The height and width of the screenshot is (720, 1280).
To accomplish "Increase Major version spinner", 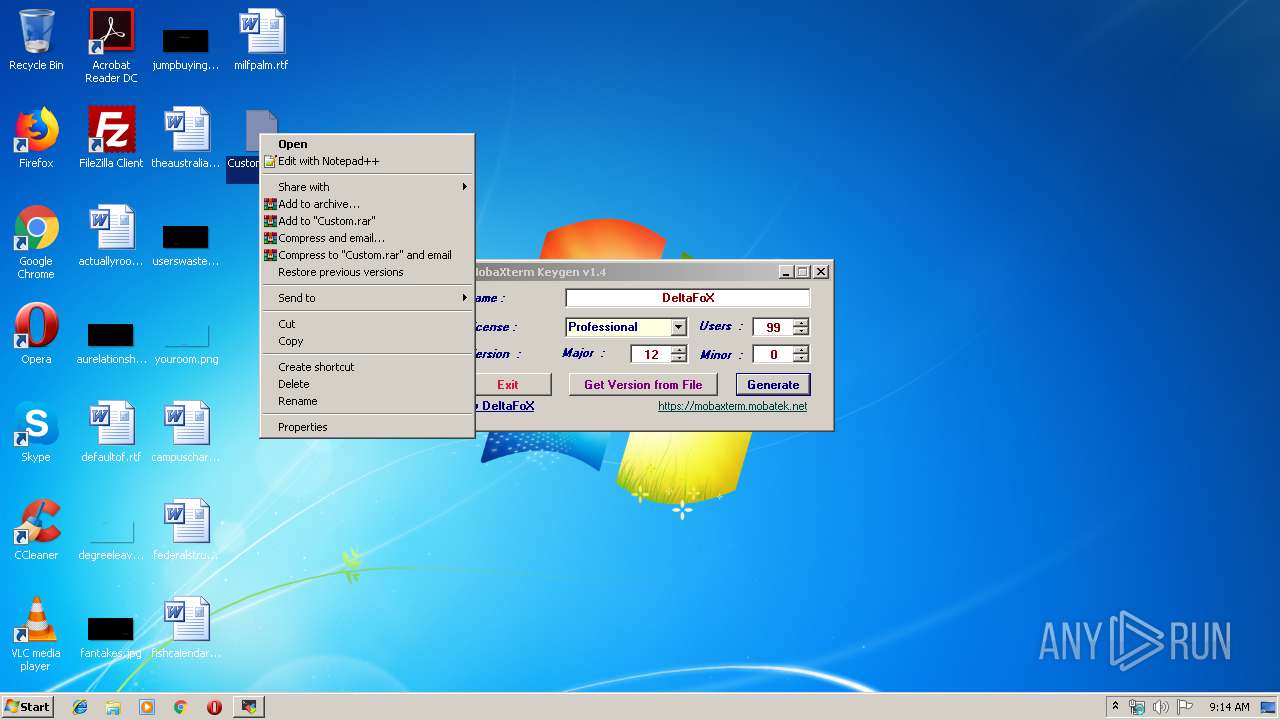I will [678, 349].
